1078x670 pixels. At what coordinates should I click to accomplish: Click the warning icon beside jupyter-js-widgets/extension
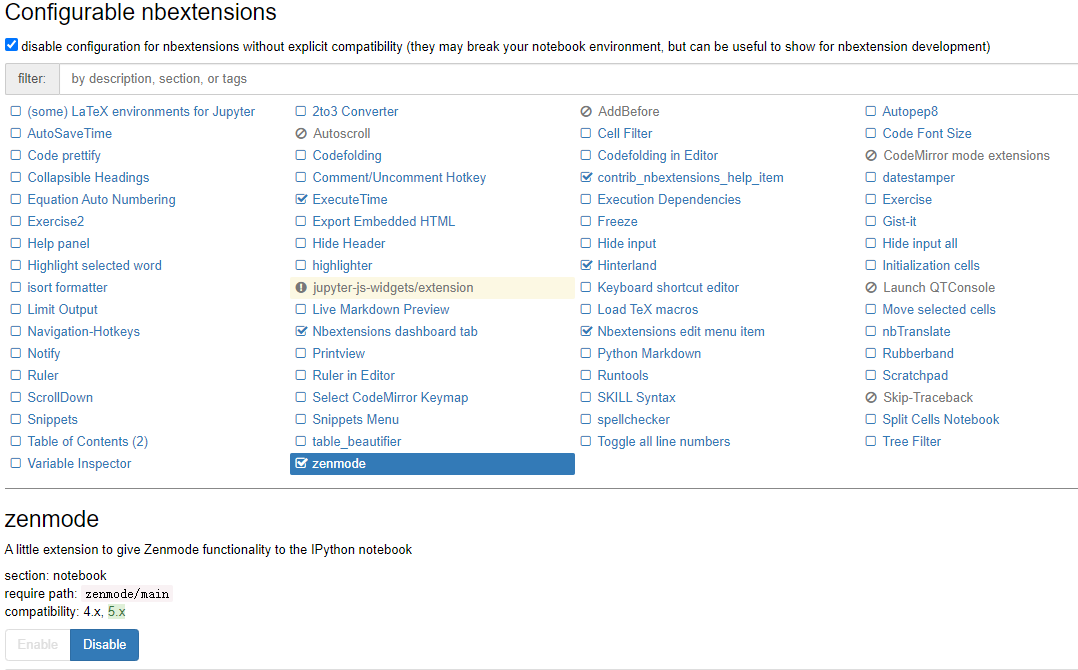pyautogui.click(x=300, y=287)
